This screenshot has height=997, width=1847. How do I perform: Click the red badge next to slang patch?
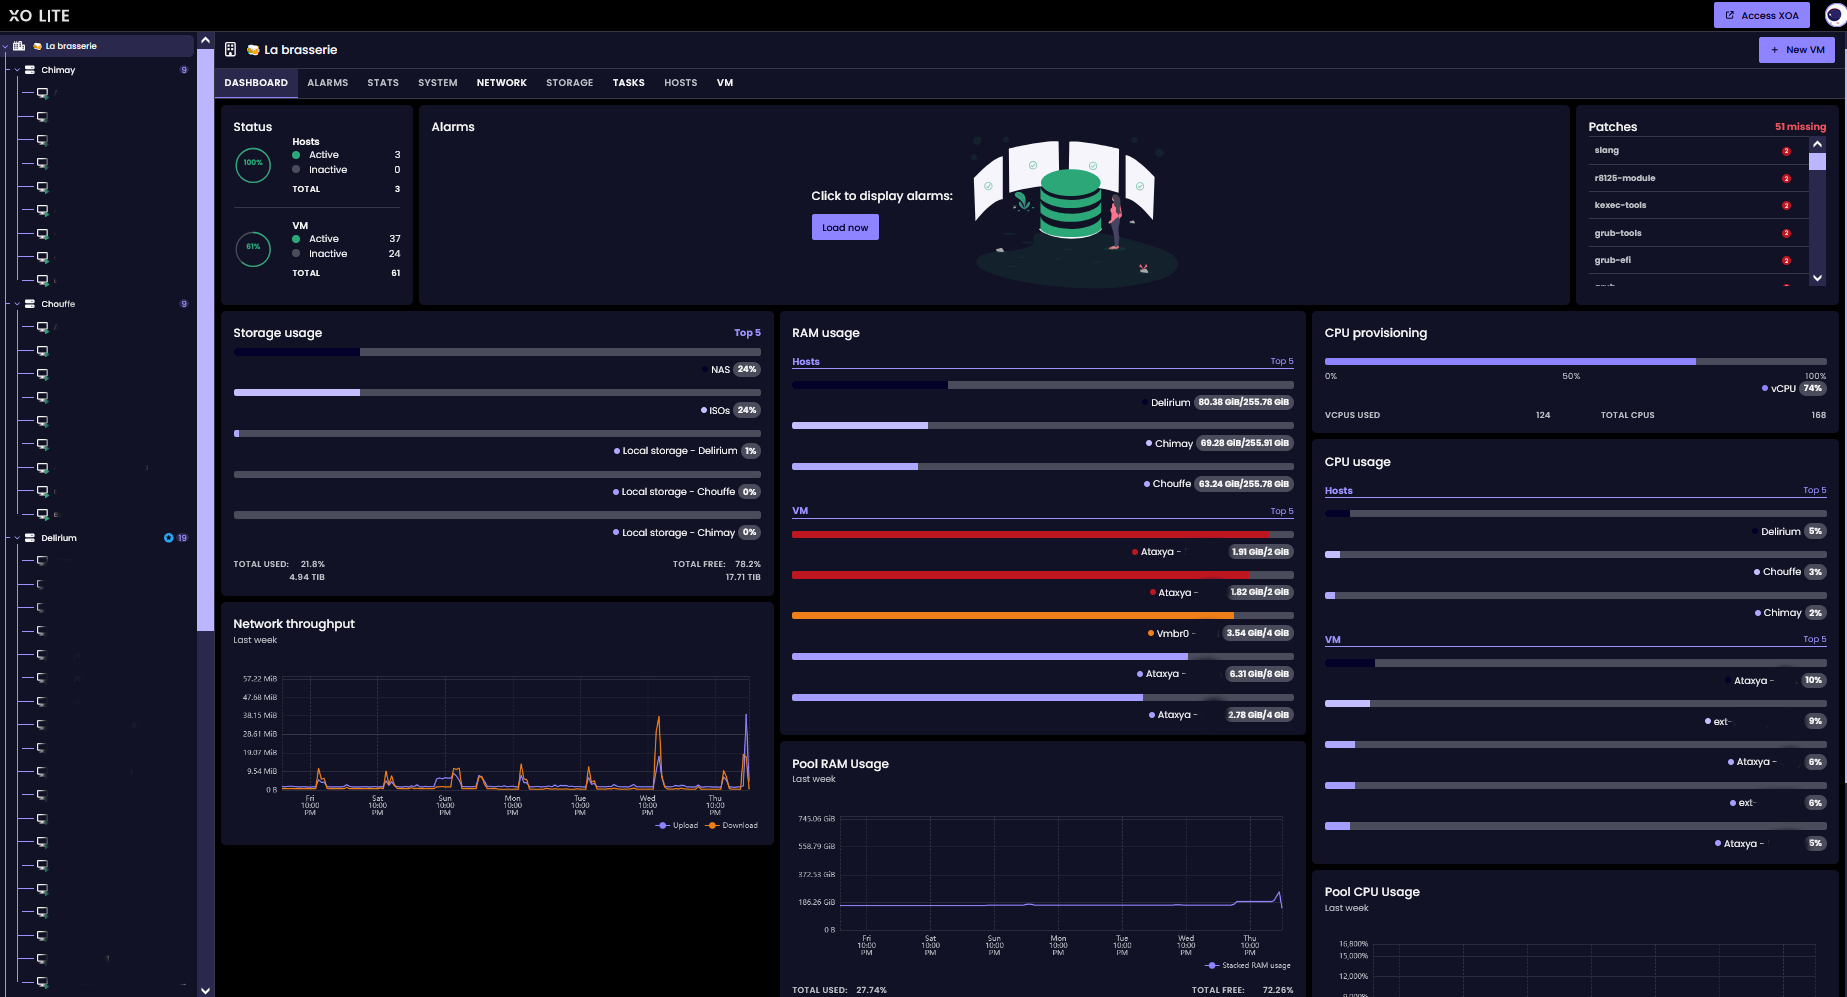1786,151
